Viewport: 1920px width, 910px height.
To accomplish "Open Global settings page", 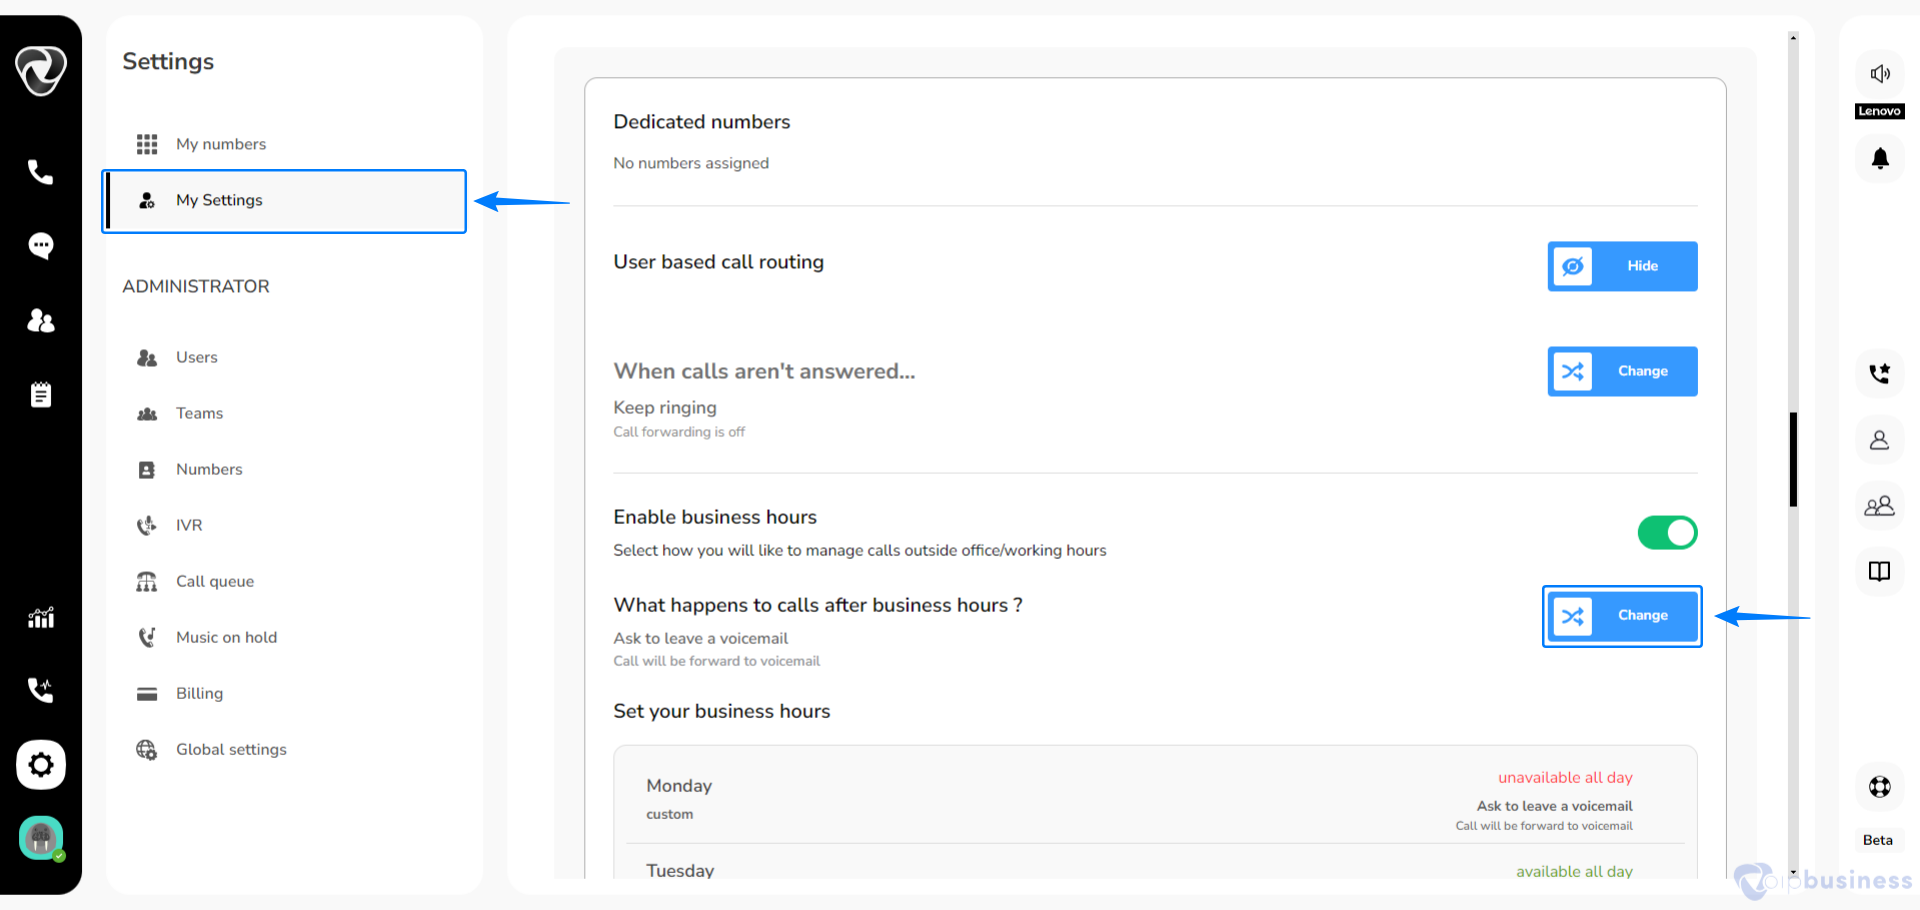I will pos(231,749).
